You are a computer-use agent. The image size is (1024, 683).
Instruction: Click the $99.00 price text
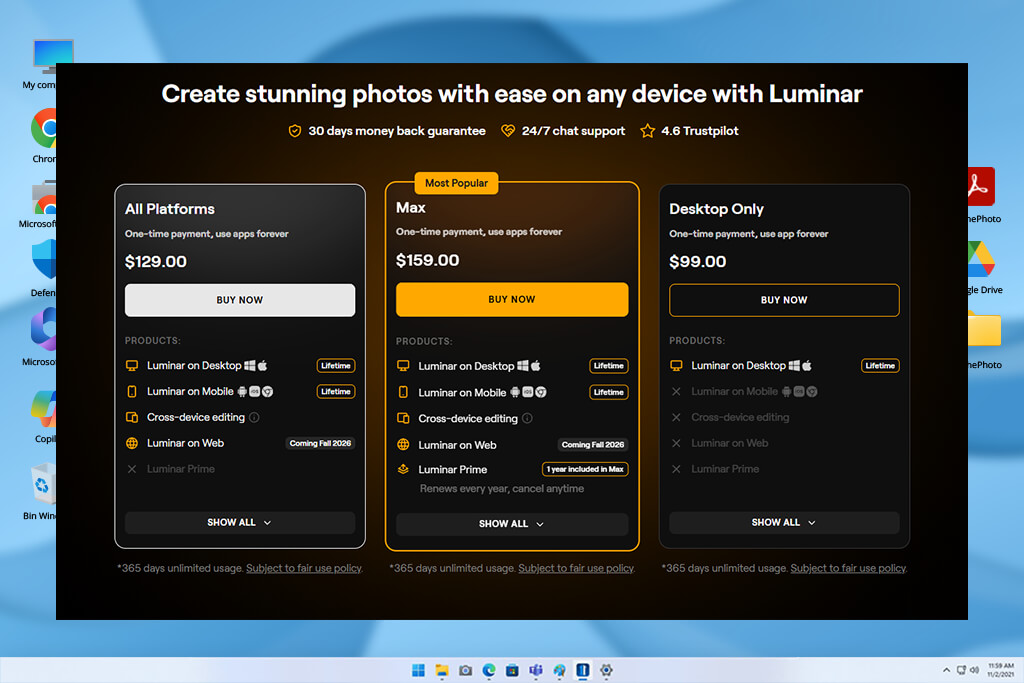[697, 261]
